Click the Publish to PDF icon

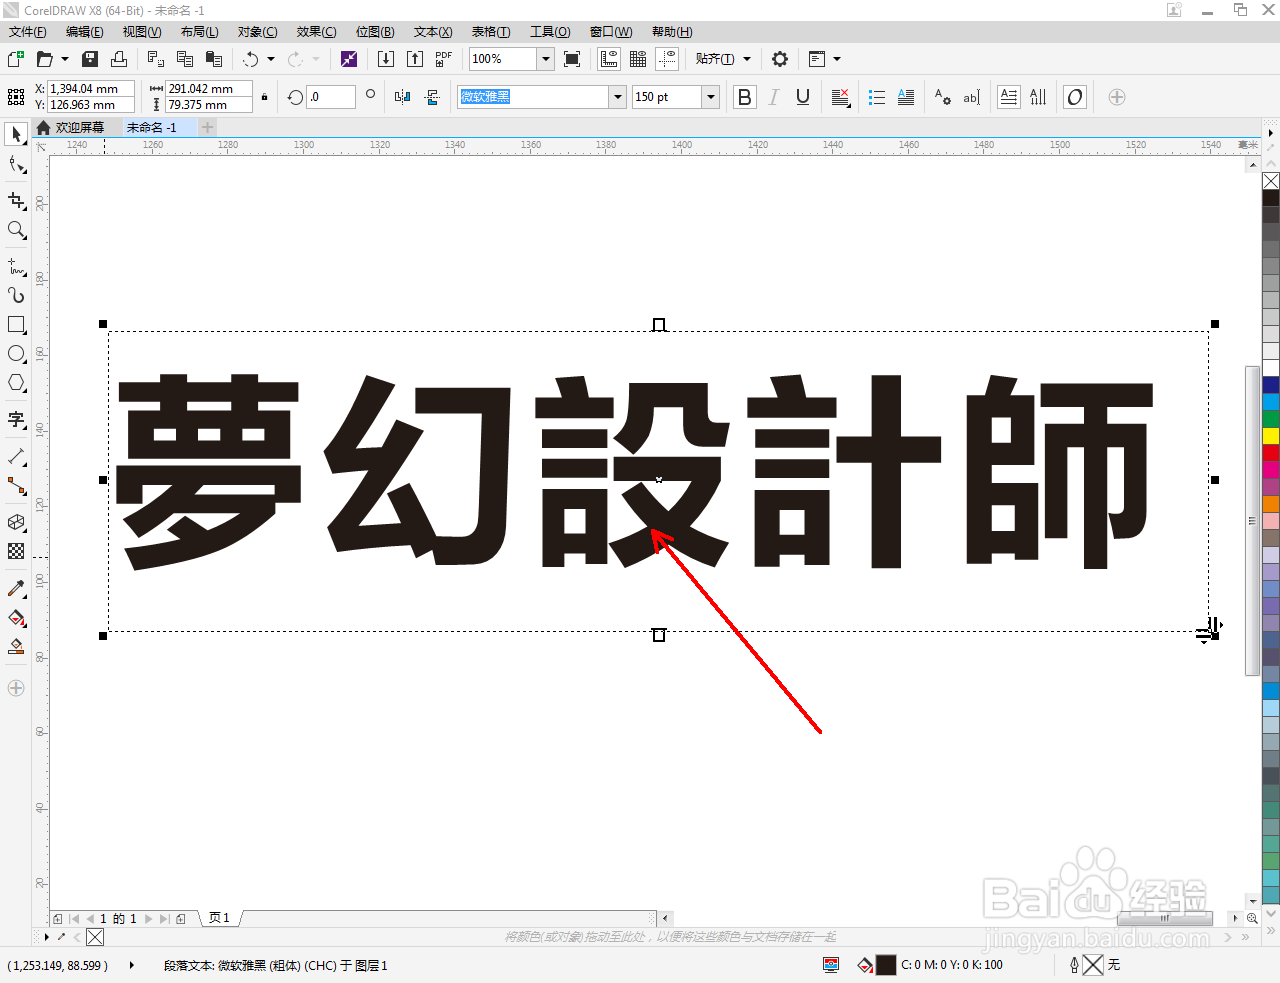pos(444,59)
